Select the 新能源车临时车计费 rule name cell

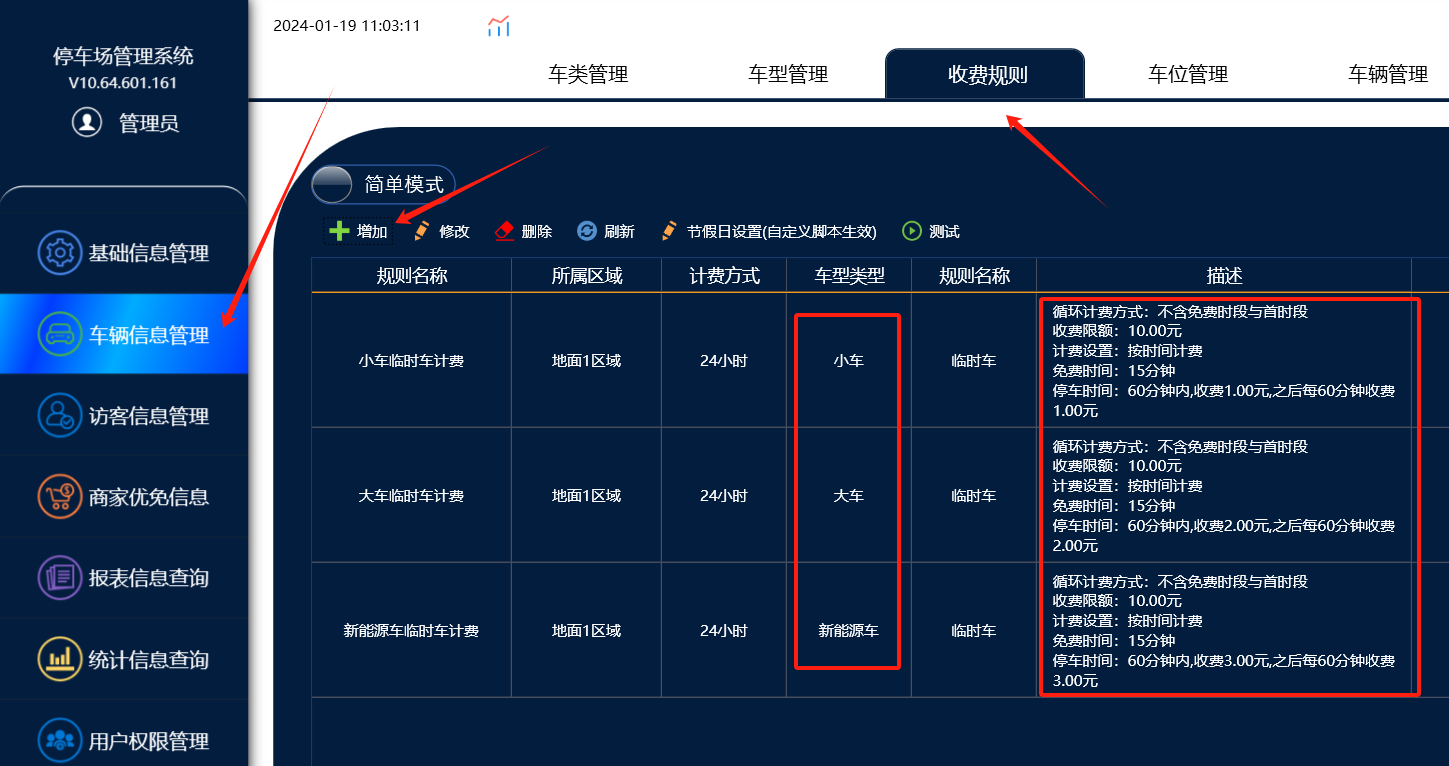pos(412,631)
